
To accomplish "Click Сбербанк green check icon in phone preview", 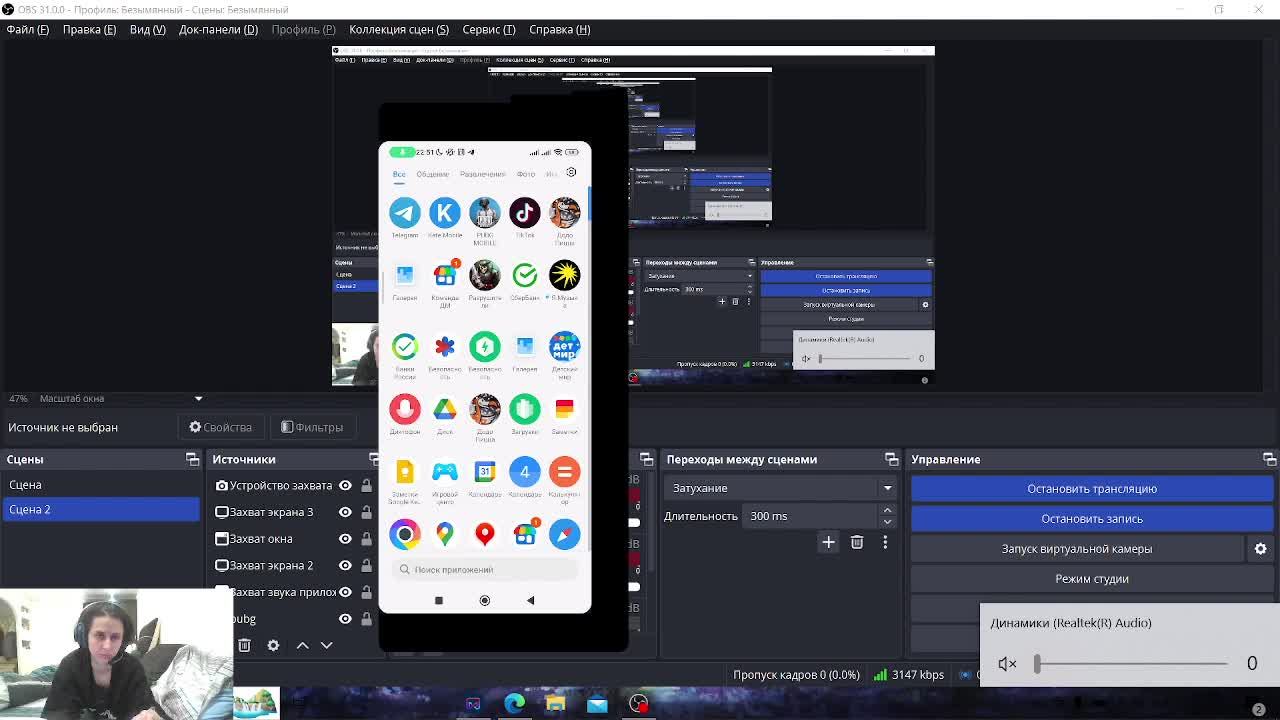I will click(x=525, y=274).
